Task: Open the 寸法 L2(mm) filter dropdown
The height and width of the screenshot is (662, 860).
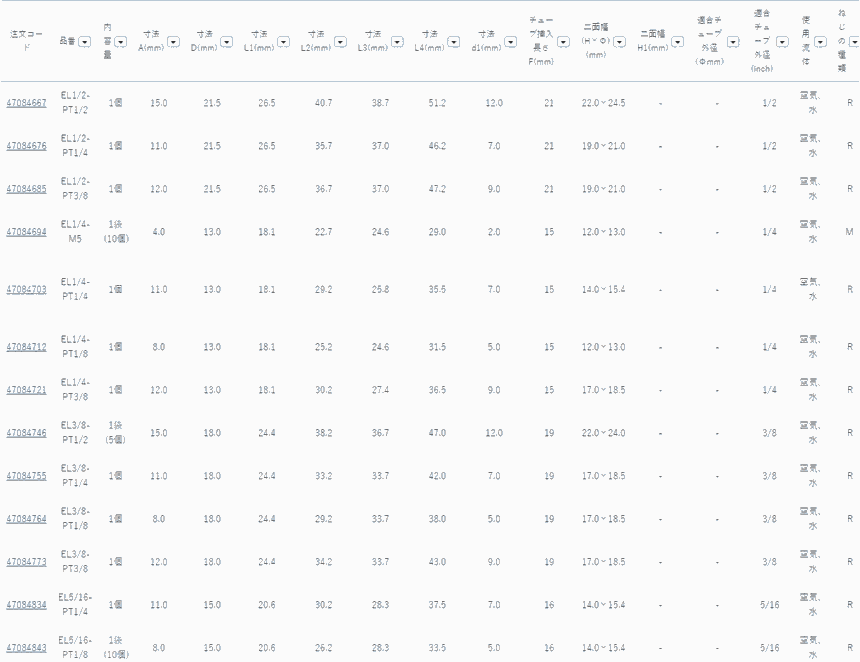Action: click(x=342, y=42)
